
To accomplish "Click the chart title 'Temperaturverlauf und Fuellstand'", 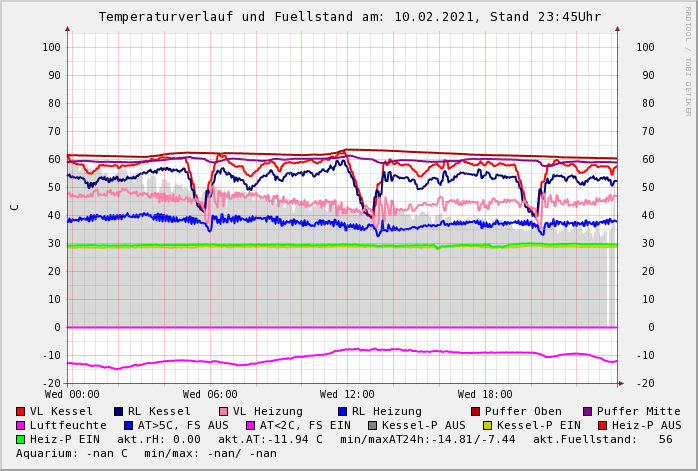I will click(232, 17).
